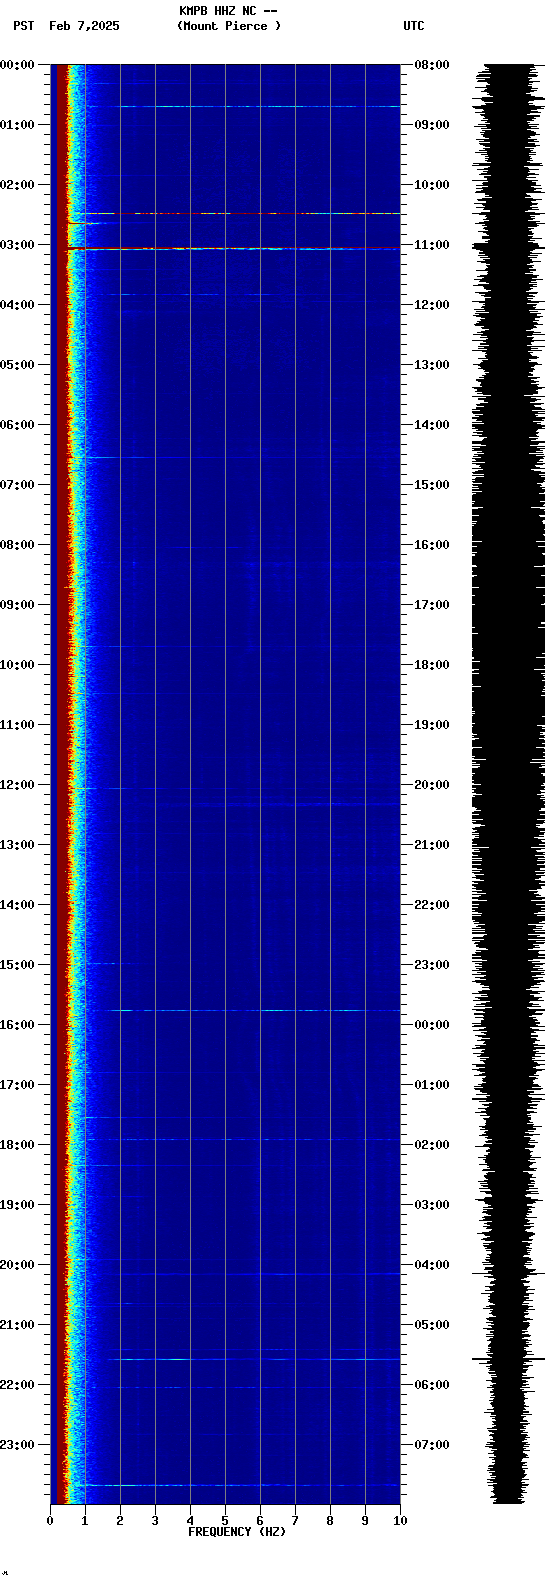Click the PST time label '19:00'
The height and width of the screenshot is (1584, 552).
coord(17,1205)
